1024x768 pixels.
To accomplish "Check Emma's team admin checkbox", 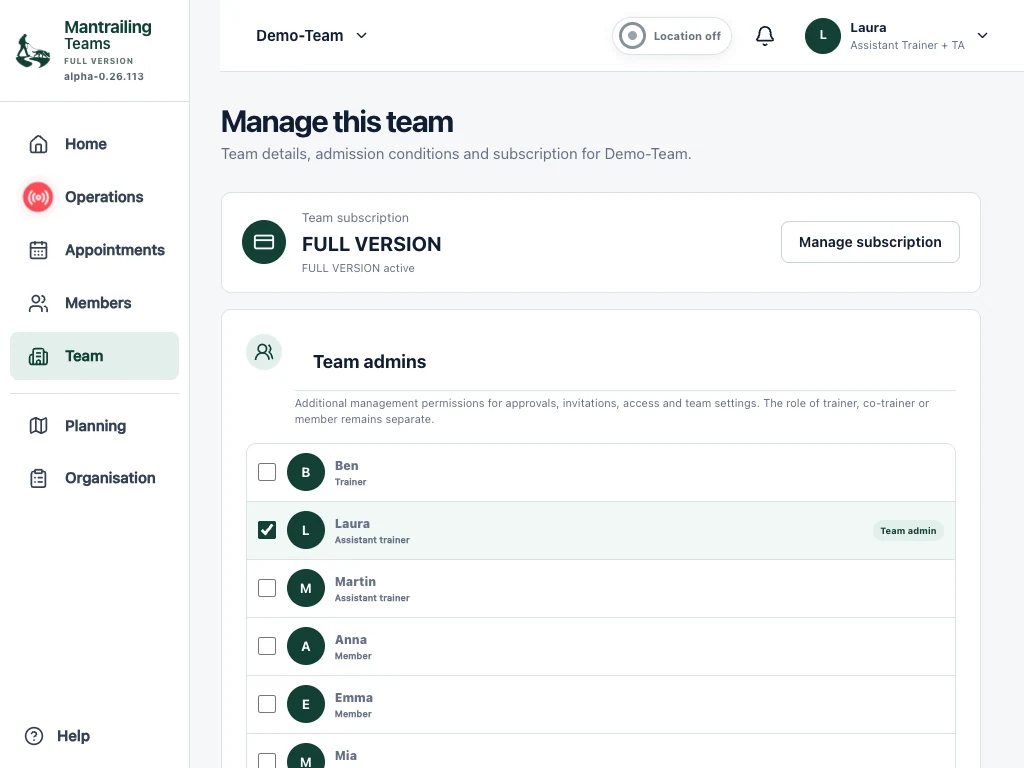I will click(267, 704).
